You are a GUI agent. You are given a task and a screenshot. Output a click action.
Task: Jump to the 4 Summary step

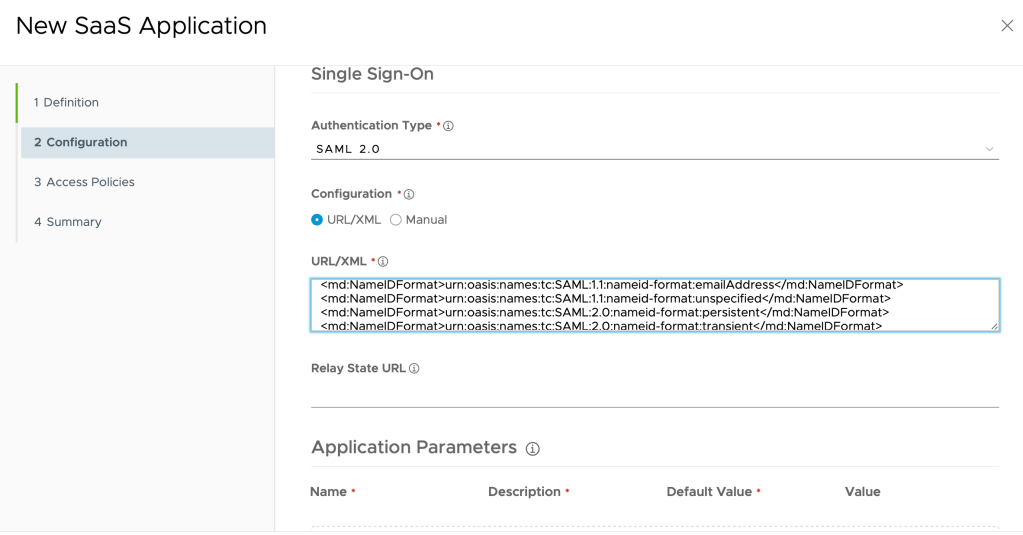[x=68, y=222]
